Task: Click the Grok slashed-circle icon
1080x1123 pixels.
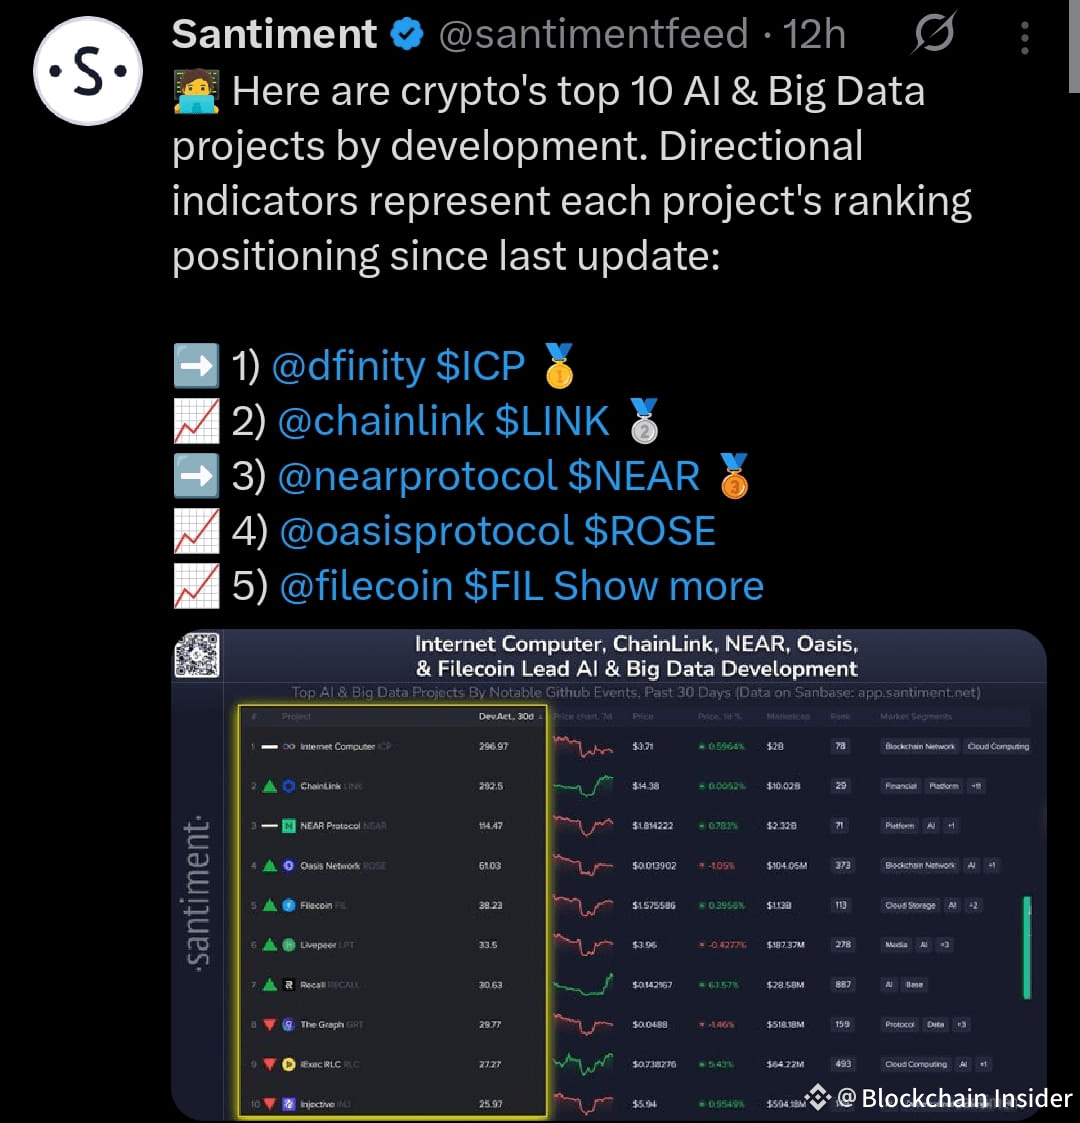Action: [x=934, y=33]
